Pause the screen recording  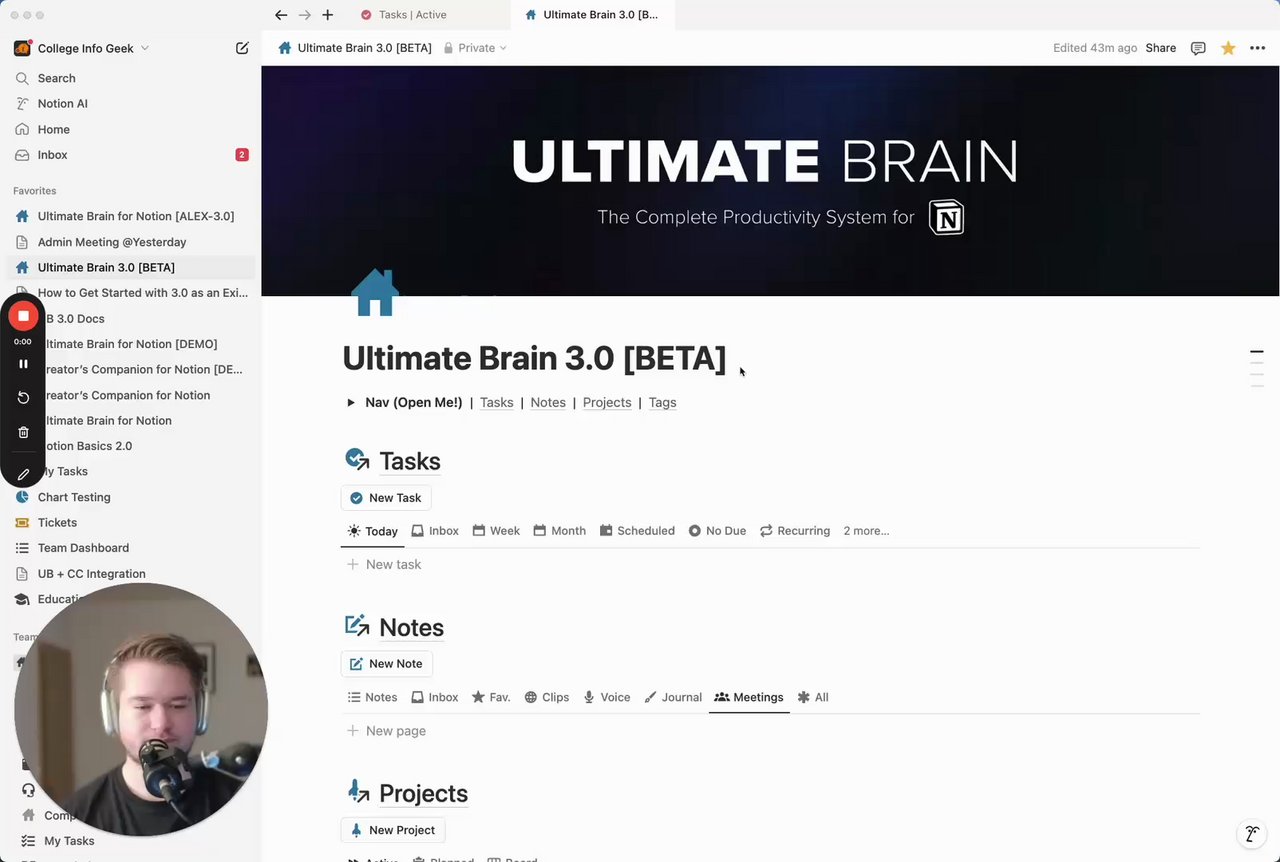[23, 364]
